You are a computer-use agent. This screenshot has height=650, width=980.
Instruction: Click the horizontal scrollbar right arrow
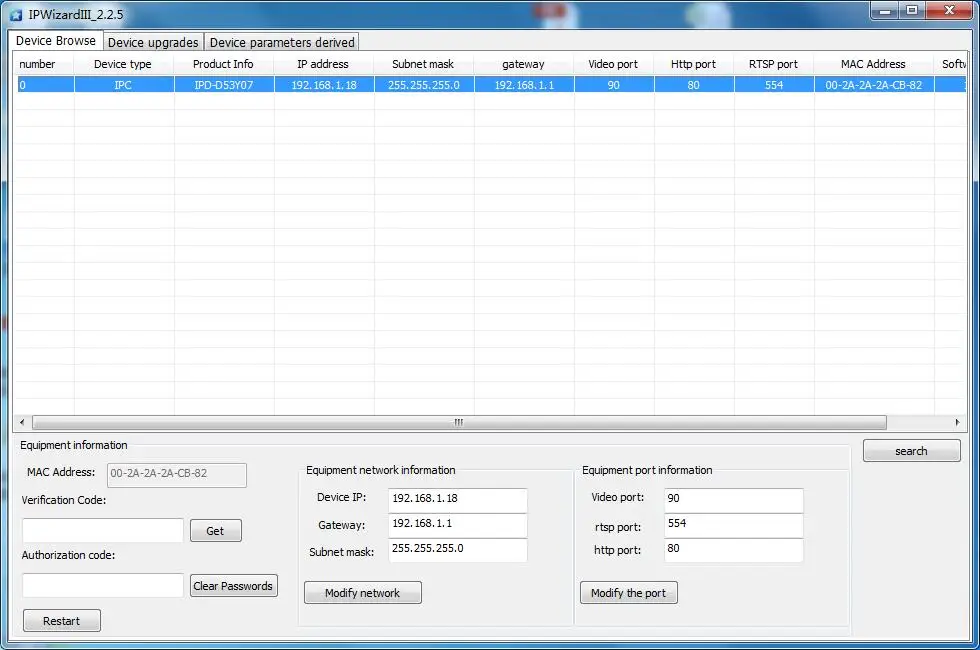[958, 422]
